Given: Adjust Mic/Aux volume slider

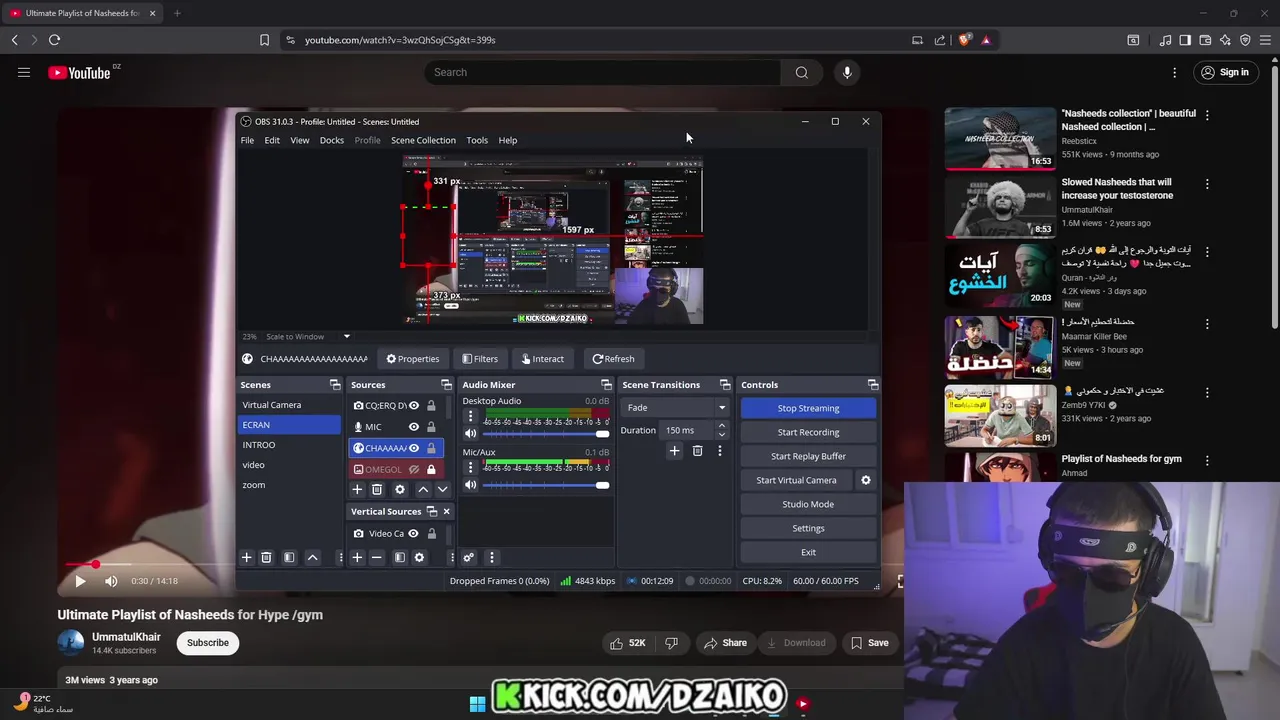Looking at the screenshot, I should pyautogui.click(x=546, y=485).
